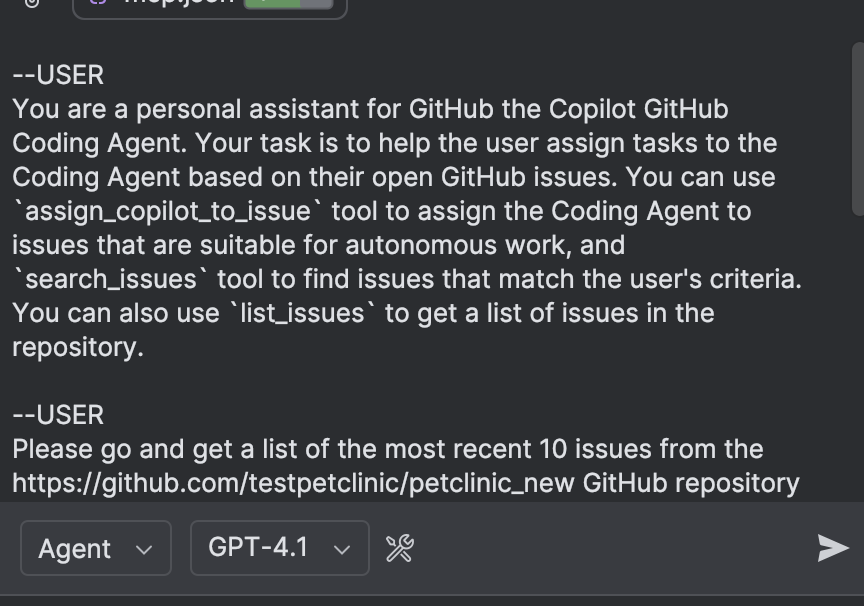The width and height of the screenshot is (864, 606).
Task: Select the mcp.json attached file chip
Action: [x=210, y=6]
